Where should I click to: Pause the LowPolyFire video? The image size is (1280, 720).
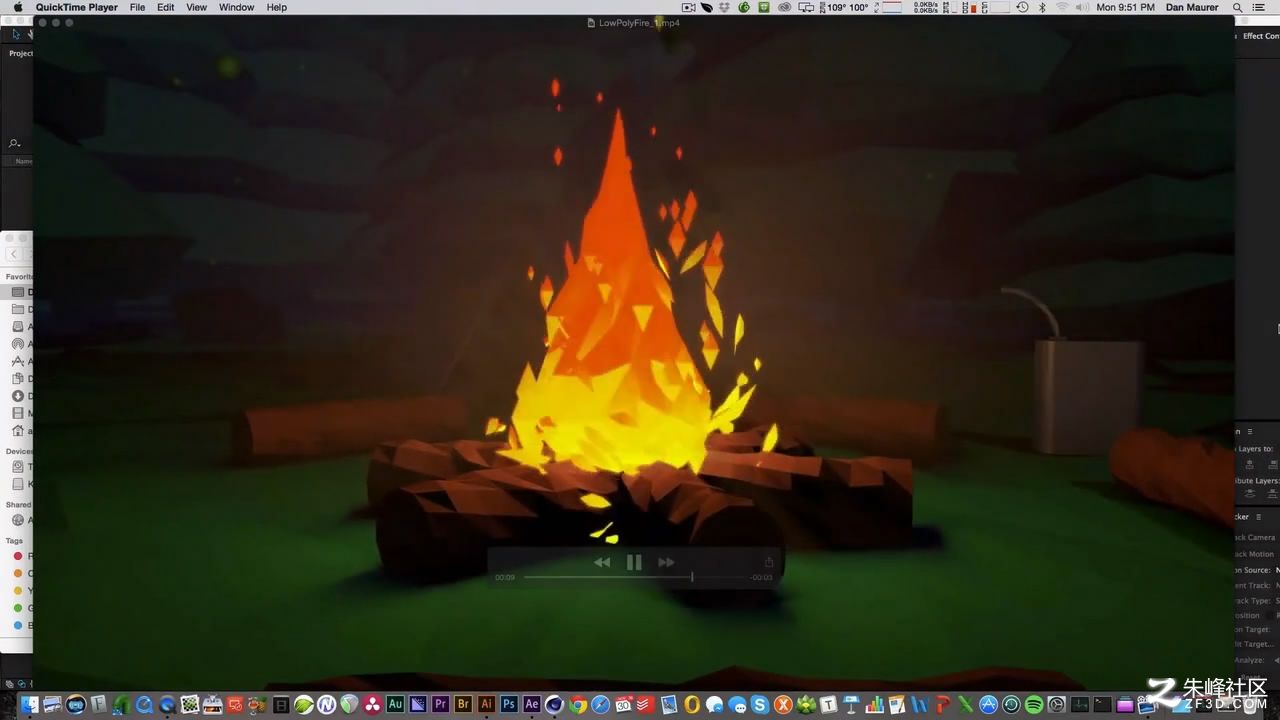(x=634, y=562)
